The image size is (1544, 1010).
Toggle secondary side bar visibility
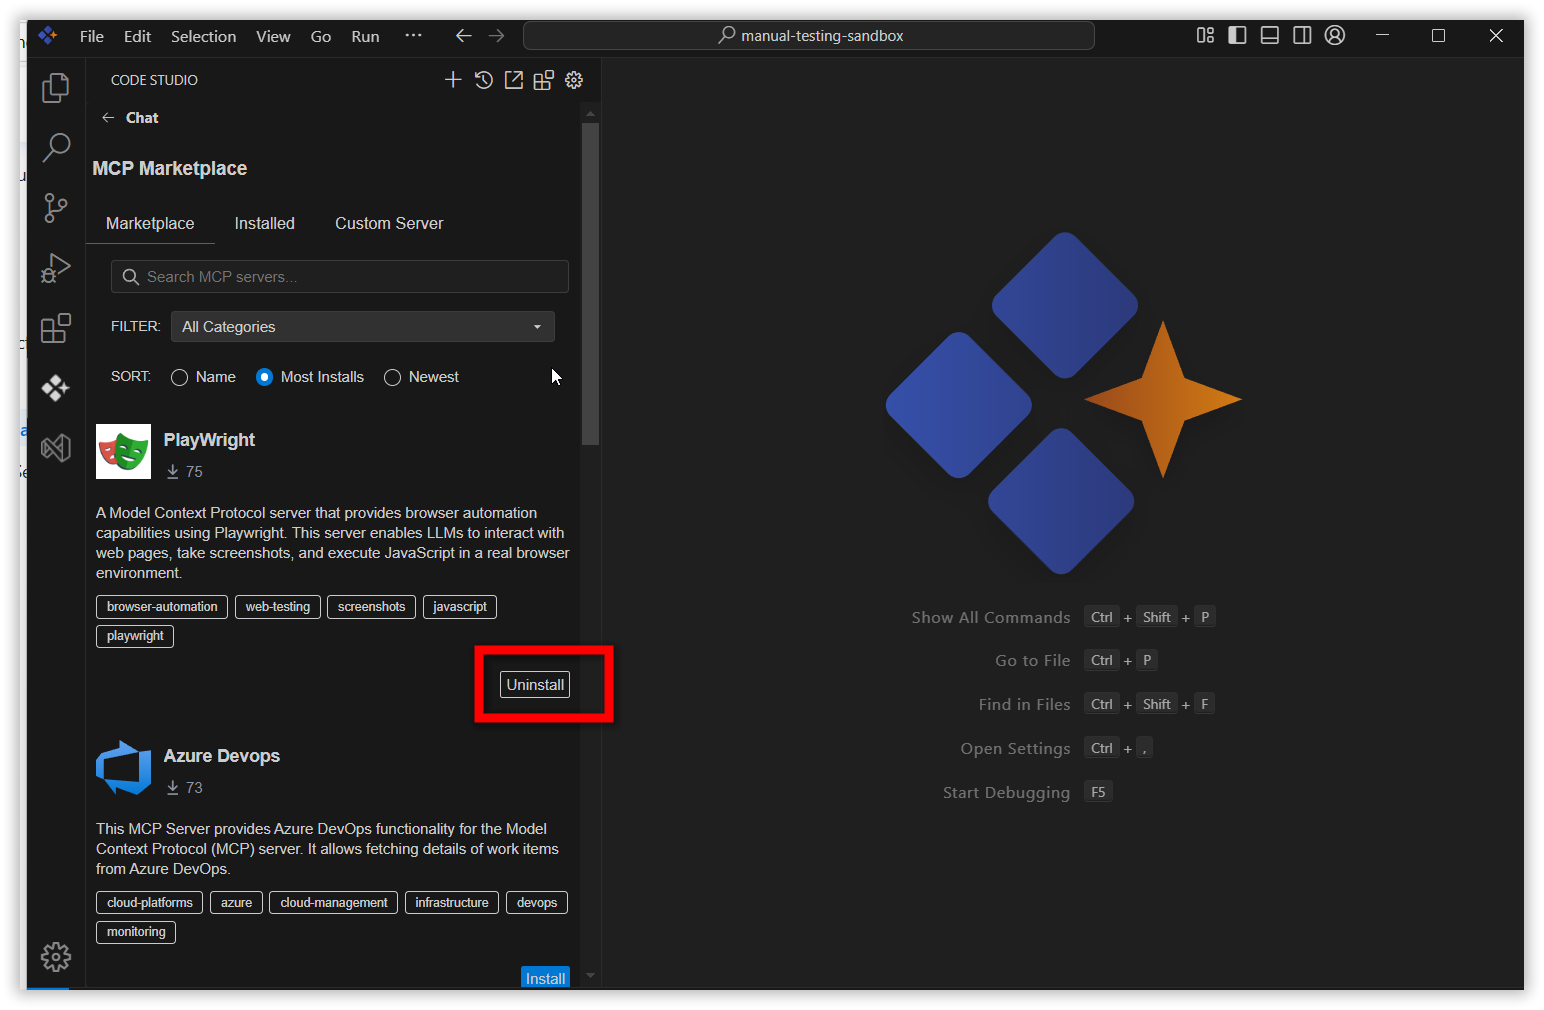pyautogui.click(x=1302, y=35)
